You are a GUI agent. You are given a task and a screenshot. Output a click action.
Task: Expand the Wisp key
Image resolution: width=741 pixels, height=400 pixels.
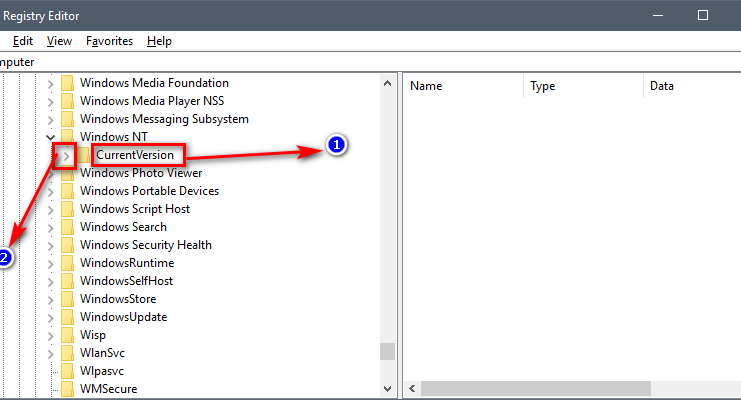[51, 336]
